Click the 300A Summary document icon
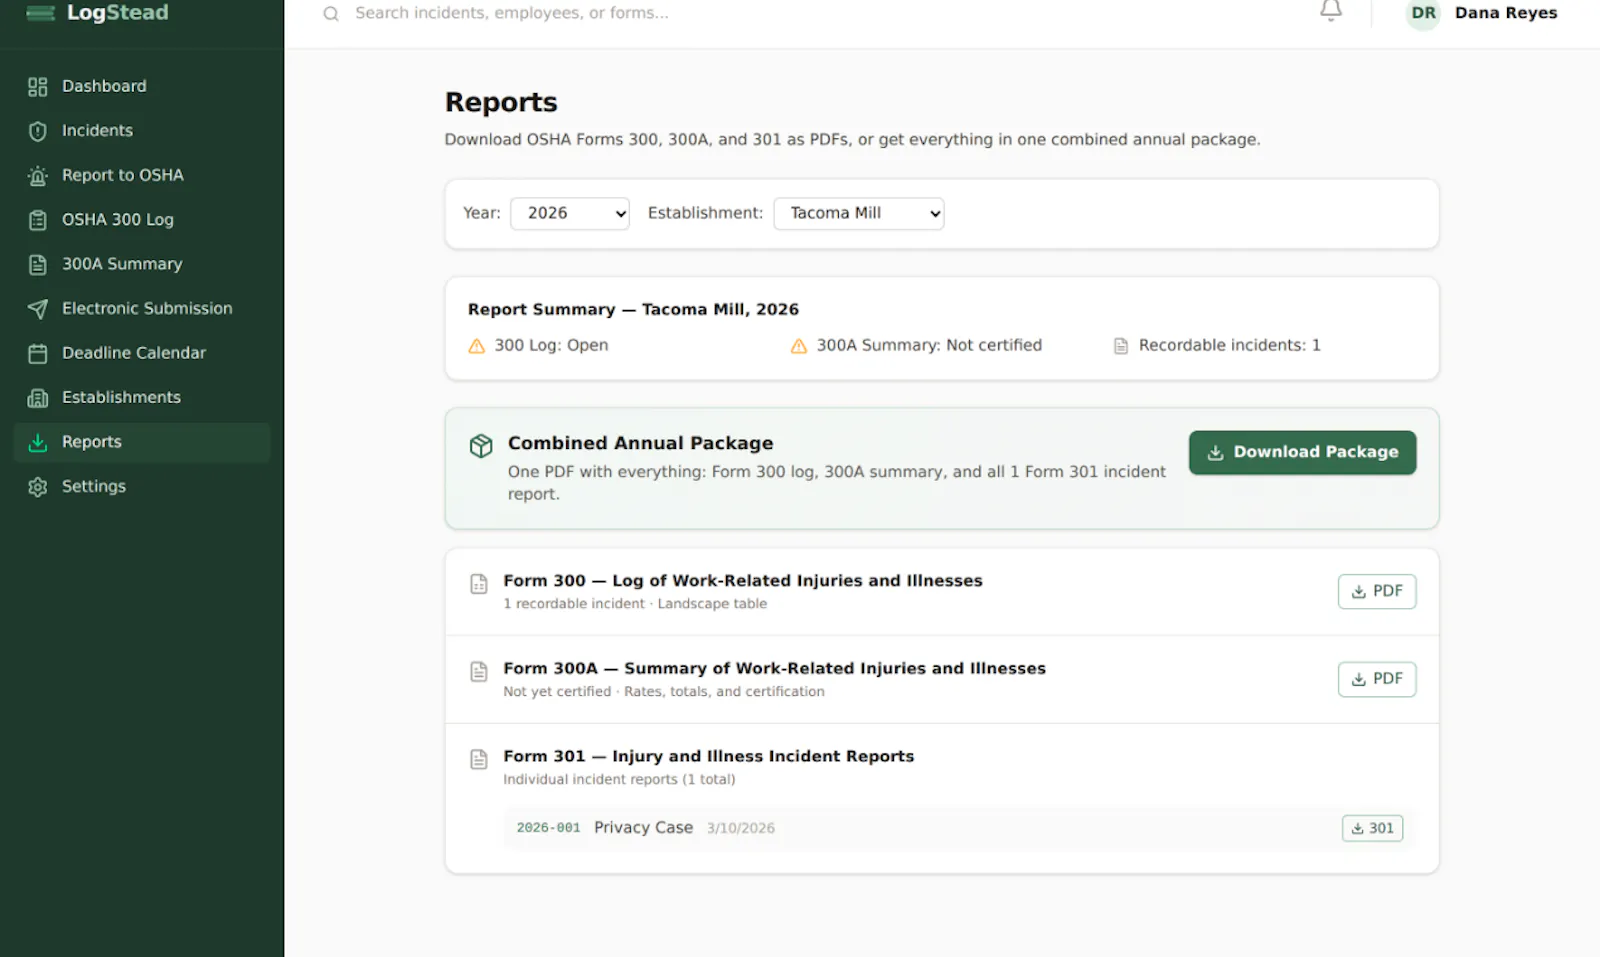The width and height of the screenshot is (1600, 957). pos(38,265)
